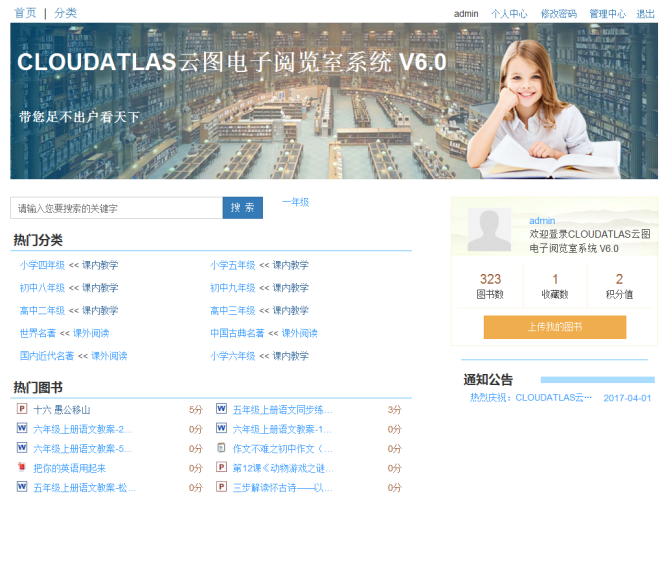
Task: Open 管理中心 in the top bar
Action: click(607, 14)
